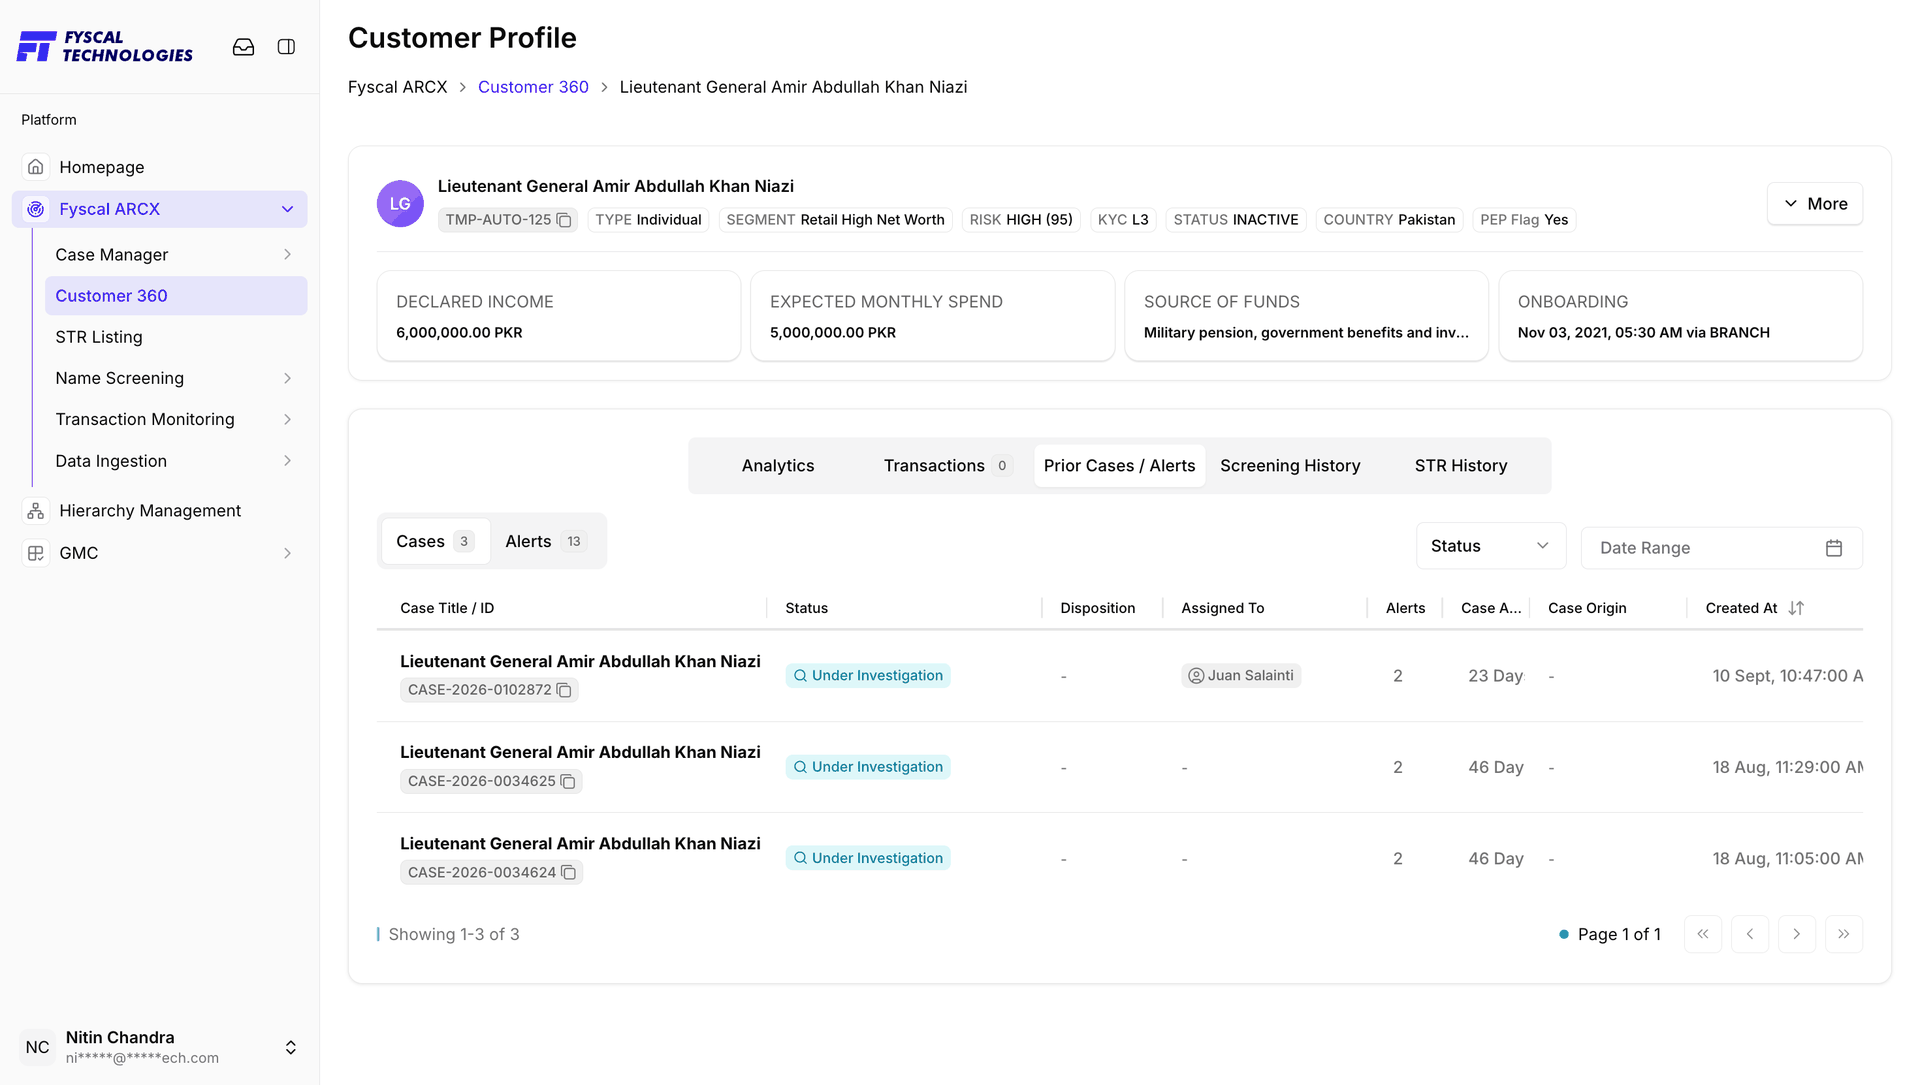Open Customer 360 breadcrumb link
Image resolution: width=1920 pixels, height=1085 pixels.
tap(533, 87)
